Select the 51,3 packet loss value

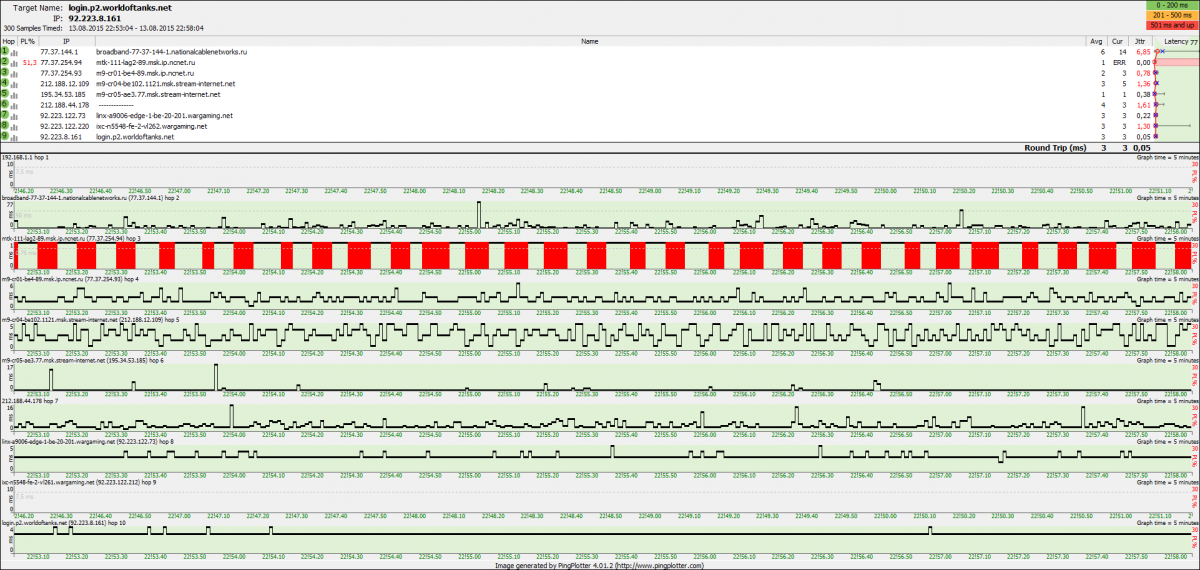pos(28,62)
